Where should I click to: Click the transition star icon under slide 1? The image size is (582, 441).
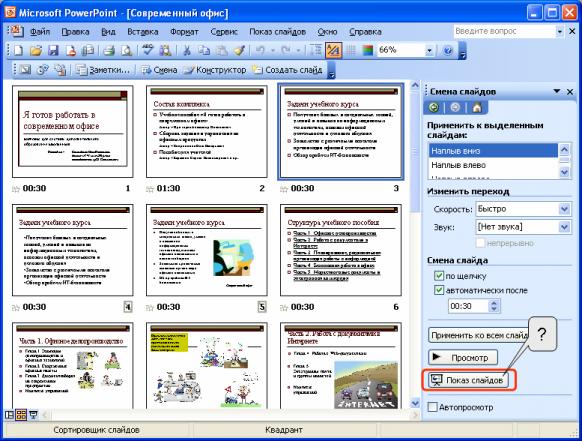click(16, 189)
